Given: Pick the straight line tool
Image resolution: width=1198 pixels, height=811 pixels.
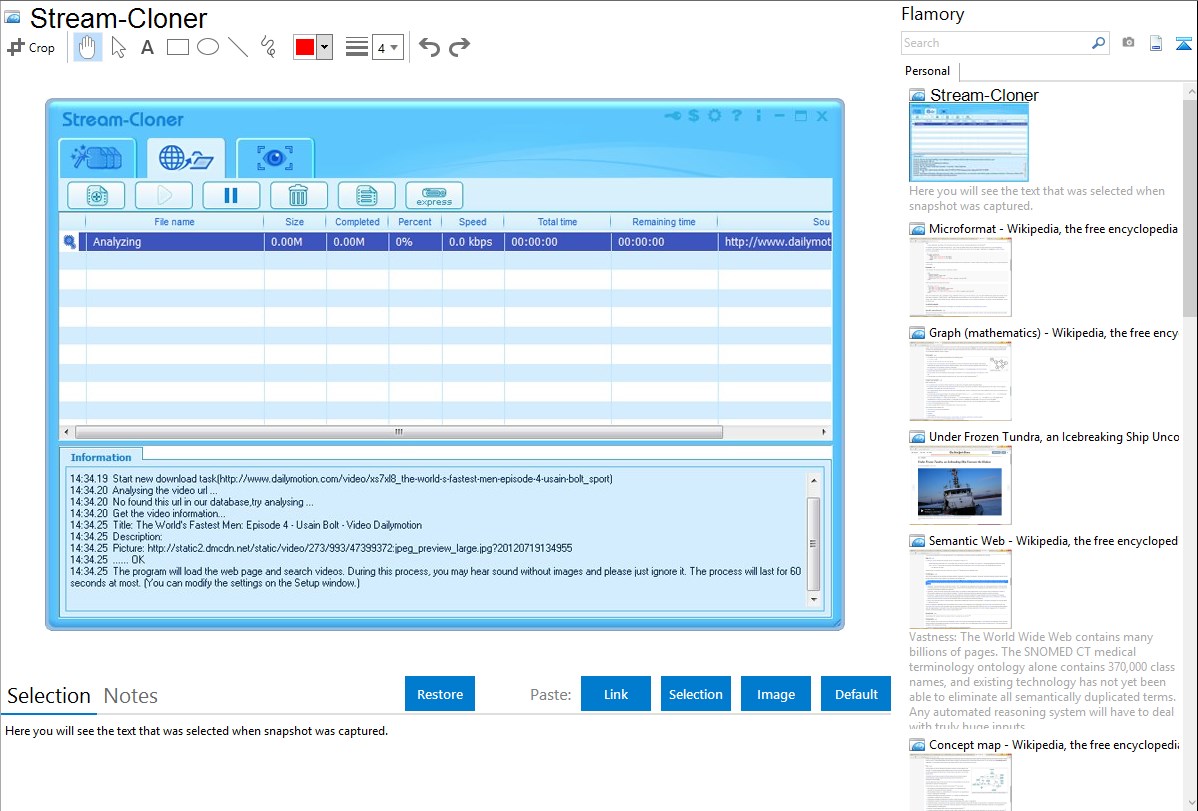Looking at the screenshot, I should pyautogui.click(x=238, y=47).
